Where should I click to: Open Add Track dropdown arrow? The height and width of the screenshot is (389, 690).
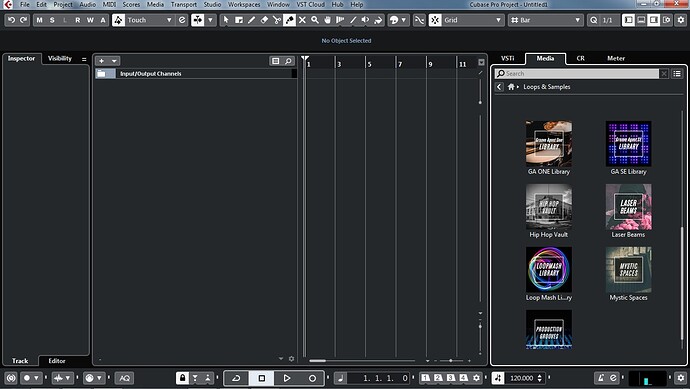pos(114,61)
